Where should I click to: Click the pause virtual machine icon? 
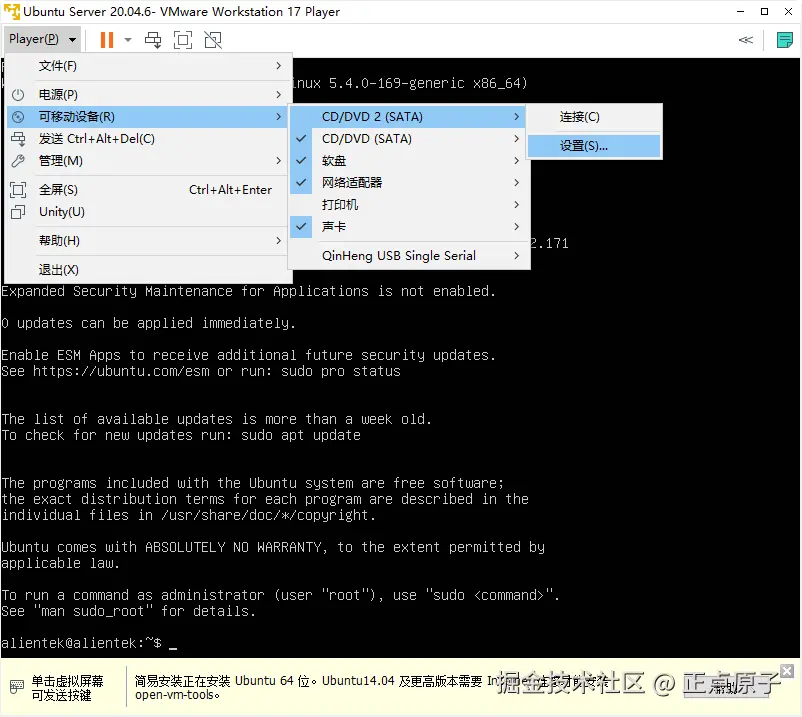(106, 40)
